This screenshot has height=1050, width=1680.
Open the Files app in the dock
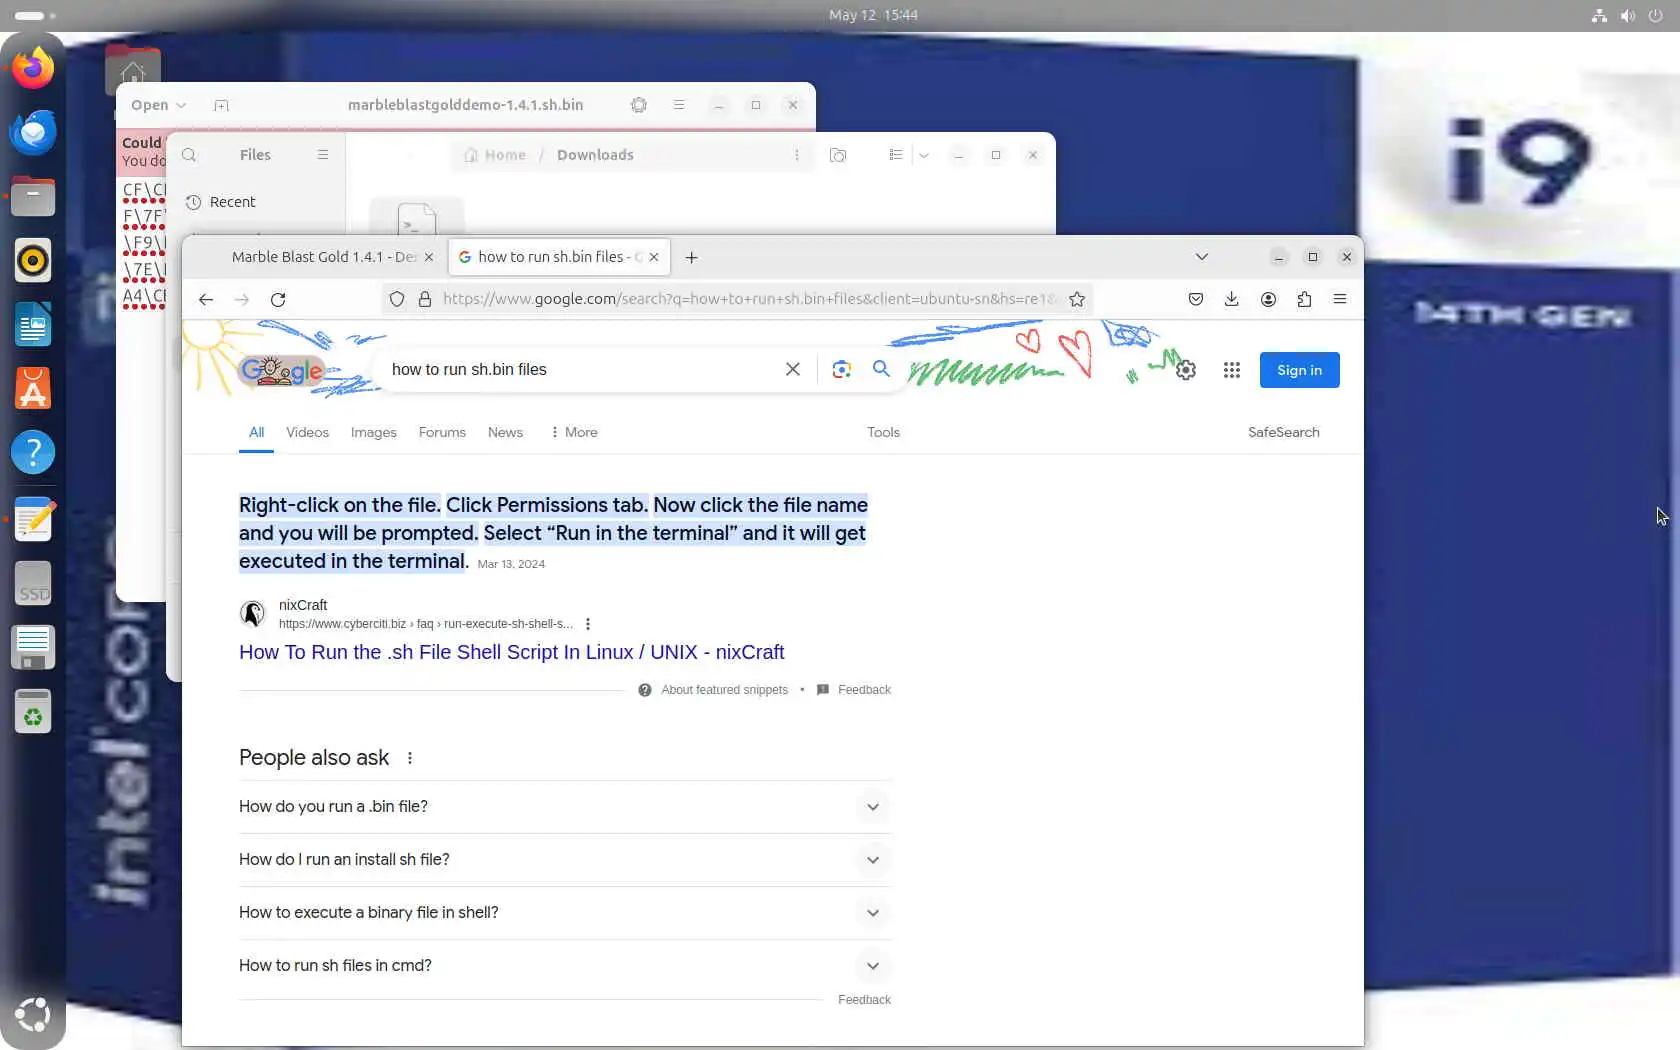click(33, 196)
